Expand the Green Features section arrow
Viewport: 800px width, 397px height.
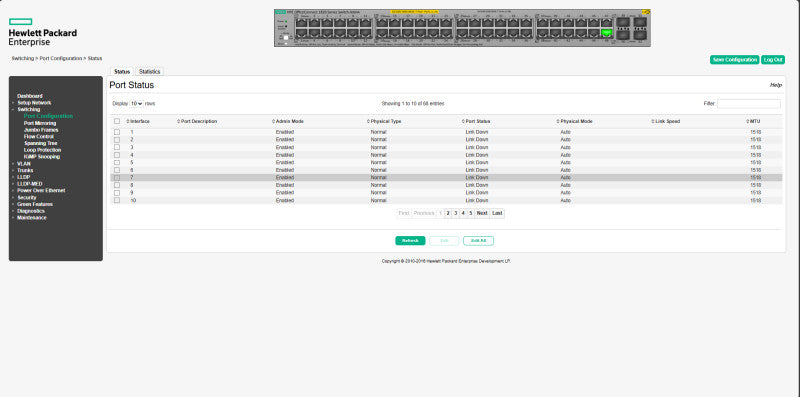(13, 204)
